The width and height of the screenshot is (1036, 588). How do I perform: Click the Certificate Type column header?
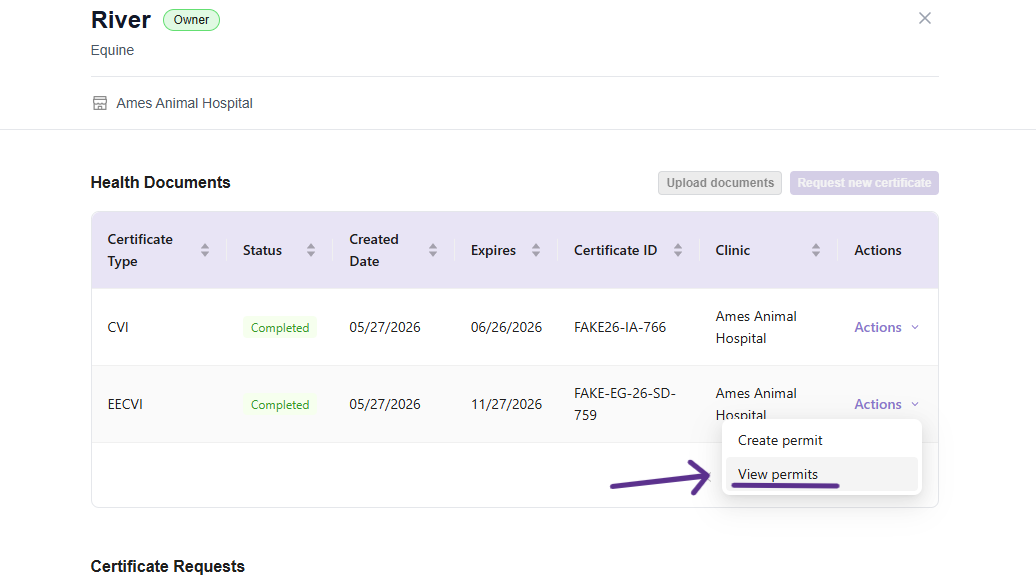pos(159,250)
